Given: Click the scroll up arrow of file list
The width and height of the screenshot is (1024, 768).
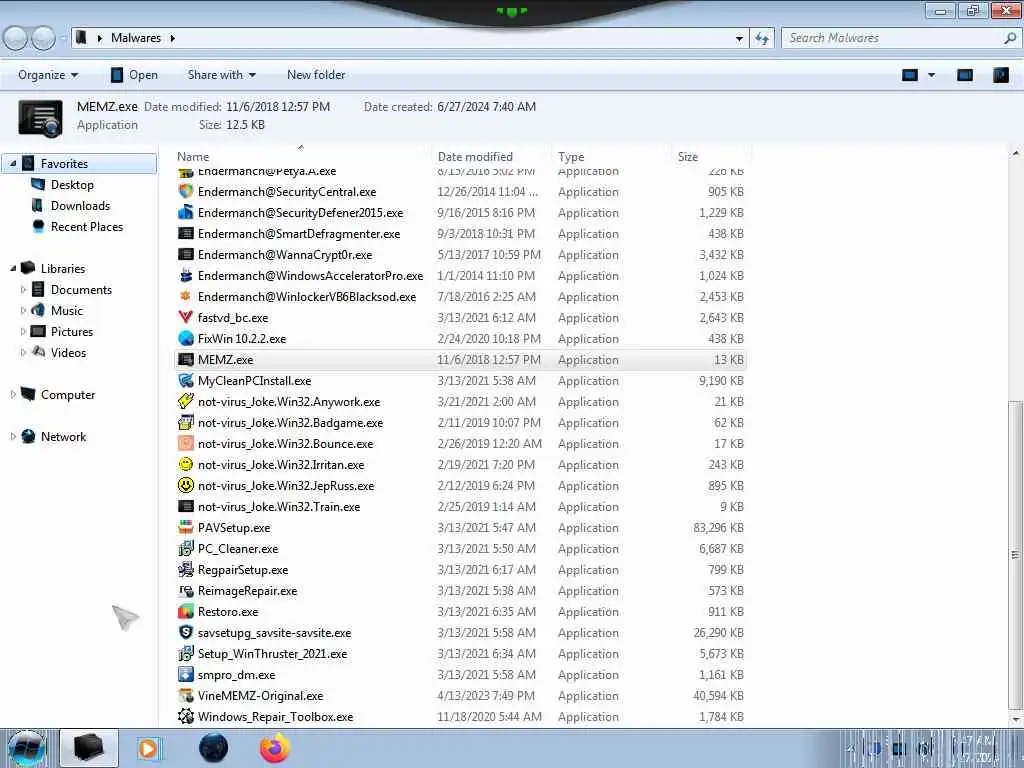Looking at the screenshot, I should [1015, 153].
